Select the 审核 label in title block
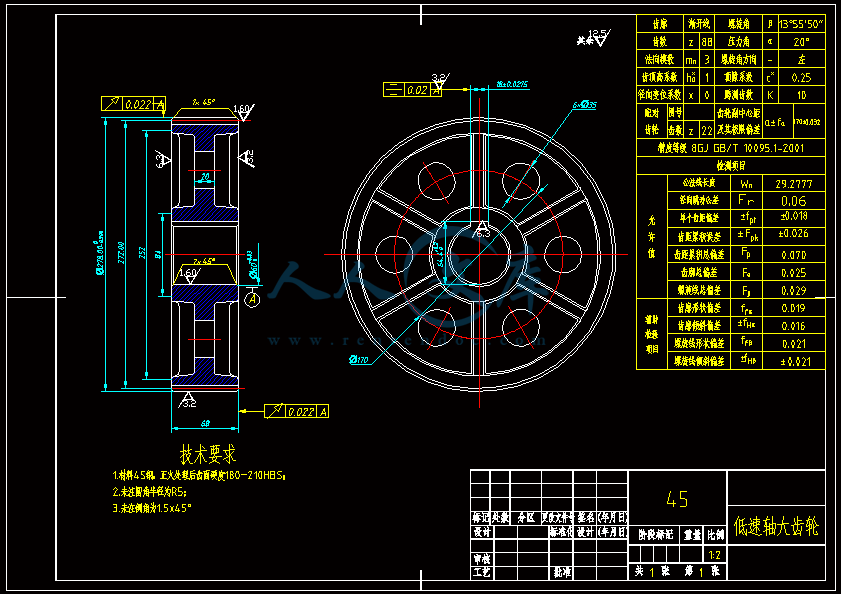This screenshot has height=594, width=841. 482,559
